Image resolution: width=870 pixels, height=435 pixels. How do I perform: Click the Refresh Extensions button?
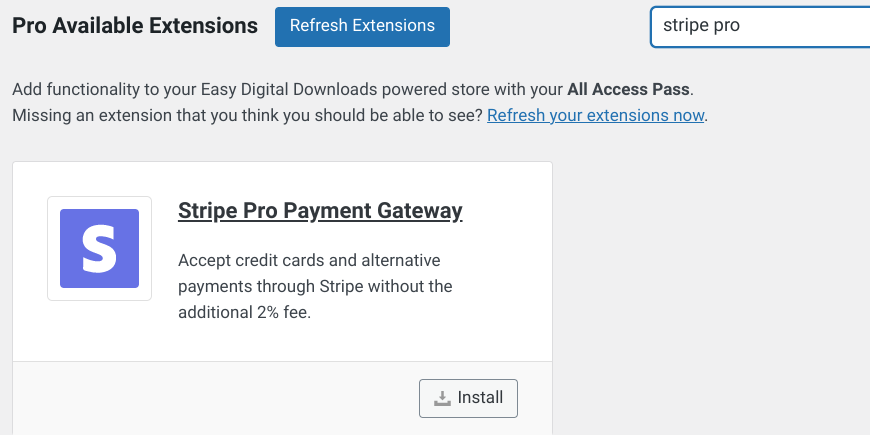(x=362, y=27)
